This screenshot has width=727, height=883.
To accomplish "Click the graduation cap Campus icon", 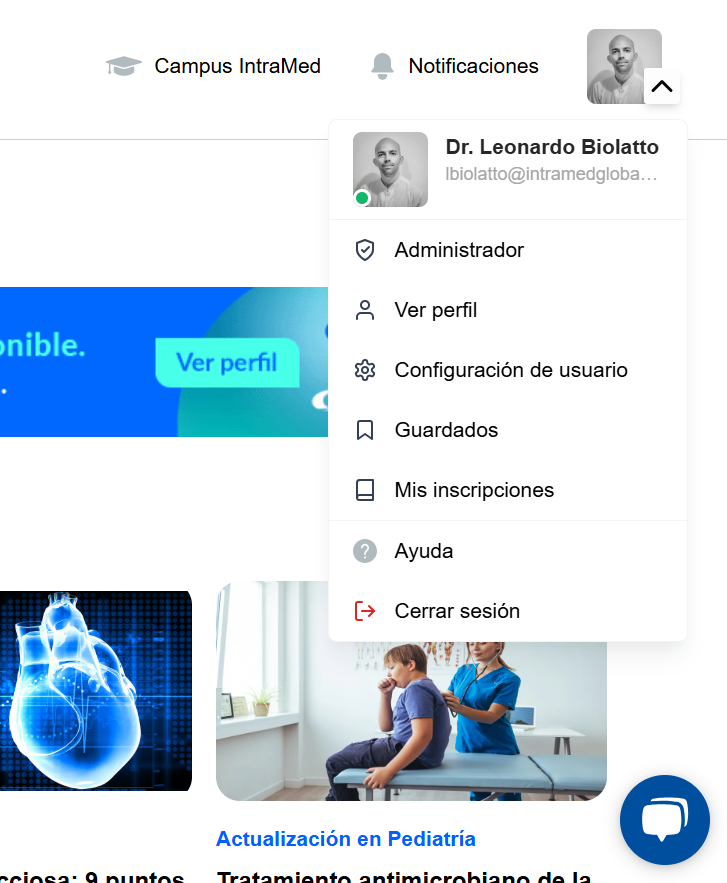I will pyautogui.click(x=124, y=66).
